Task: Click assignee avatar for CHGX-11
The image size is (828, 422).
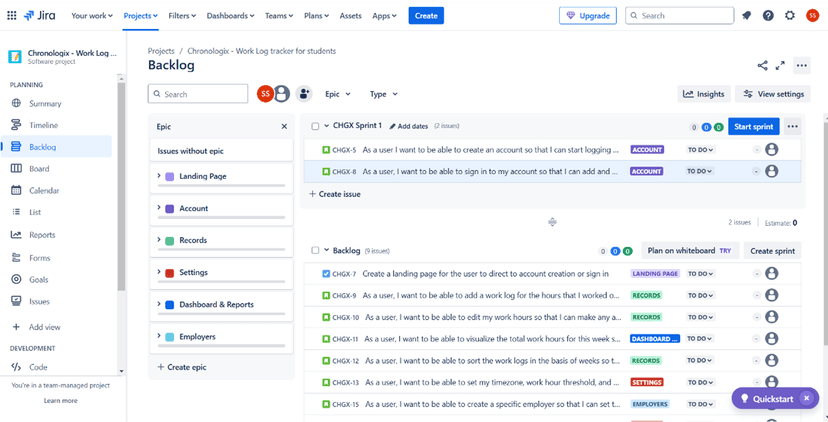Action: click(771, 339)
